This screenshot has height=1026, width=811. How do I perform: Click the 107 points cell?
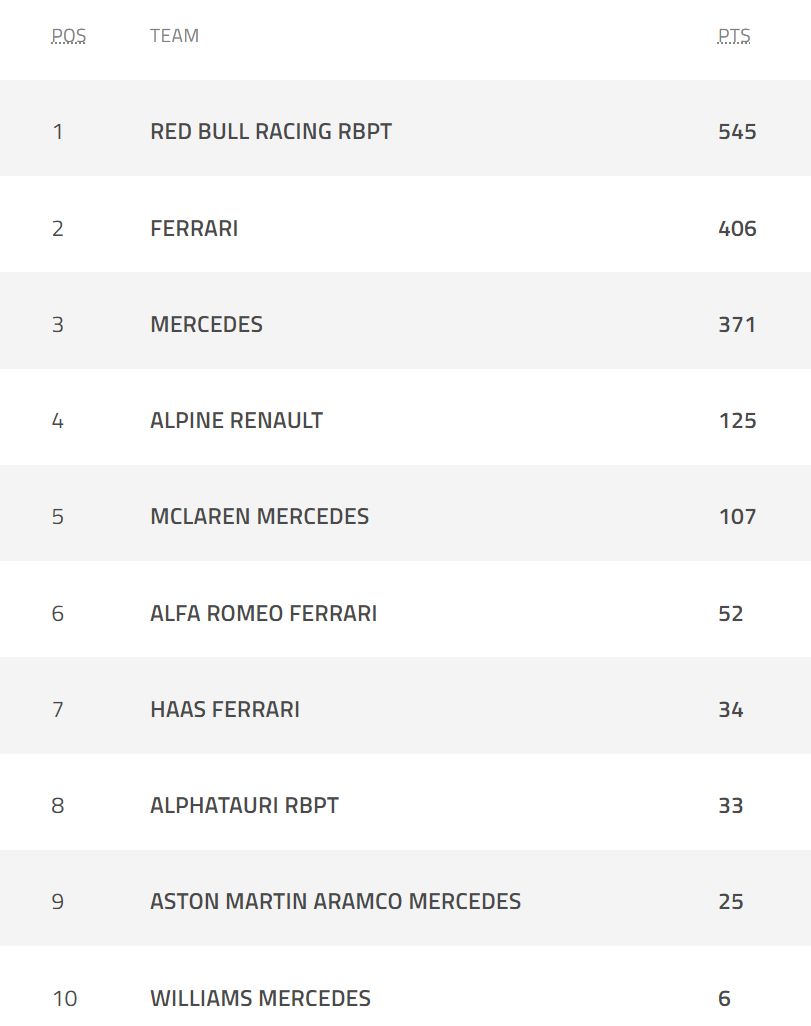[x=737, y=516]
